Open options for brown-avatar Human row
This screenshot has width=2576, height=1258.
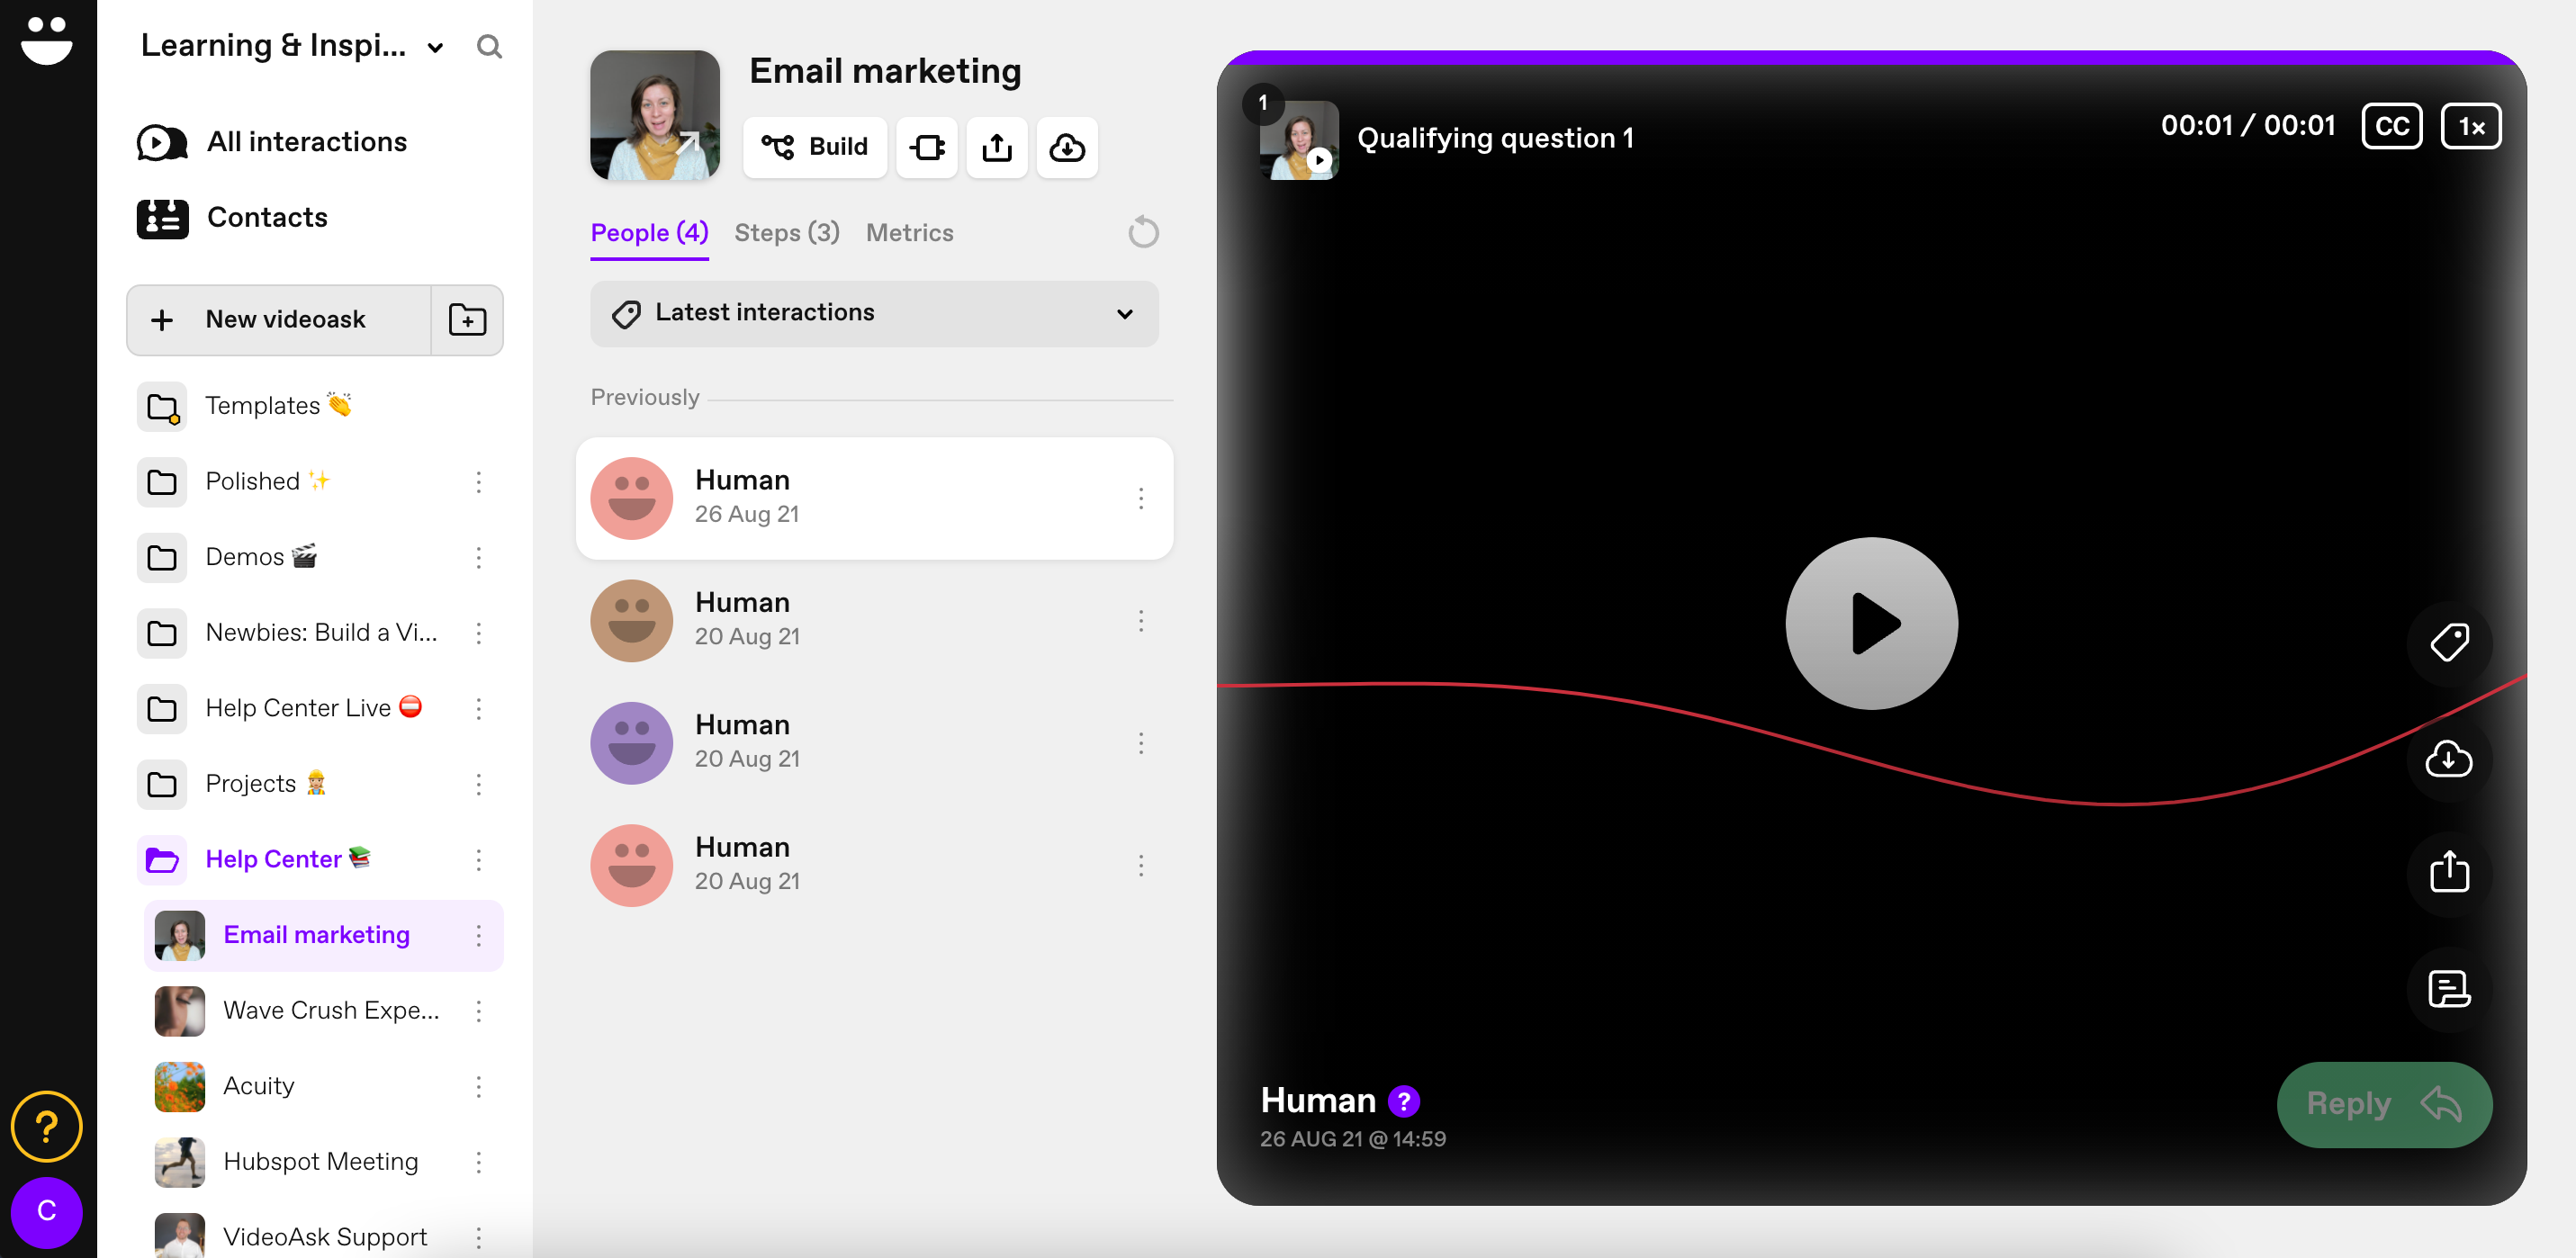(x=1140, y=620)
